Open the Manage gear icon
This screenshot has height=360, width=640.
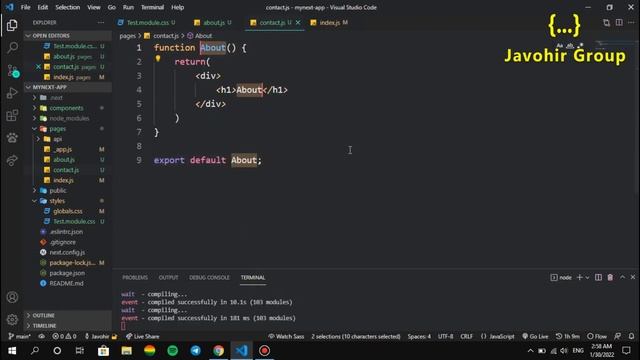click(x=12, y=319)
